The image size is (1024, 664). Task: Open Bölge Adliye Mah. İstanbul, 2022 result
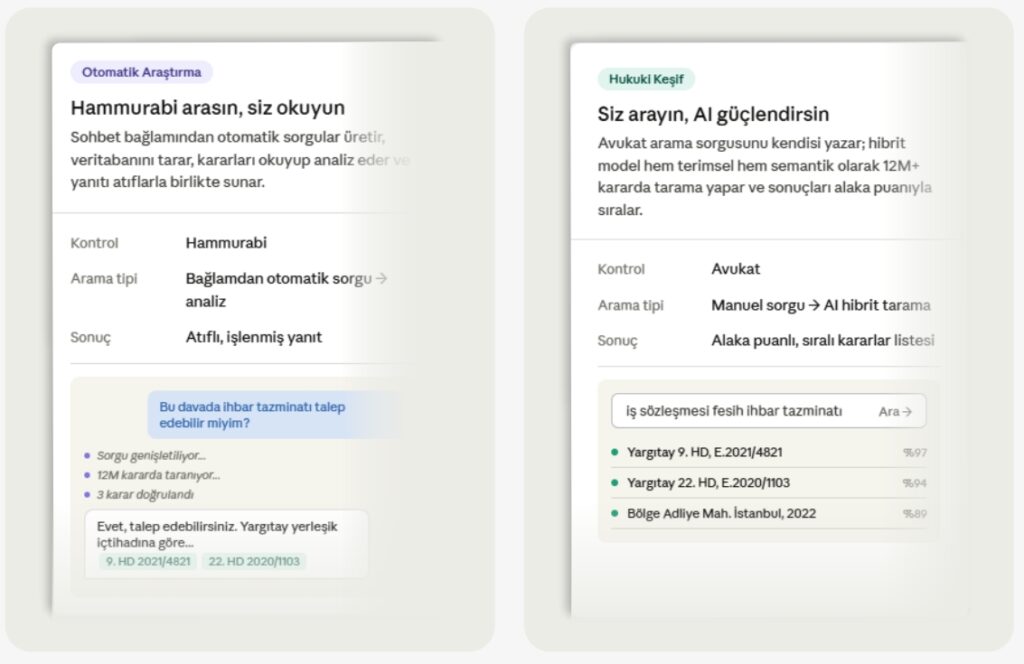768,513
